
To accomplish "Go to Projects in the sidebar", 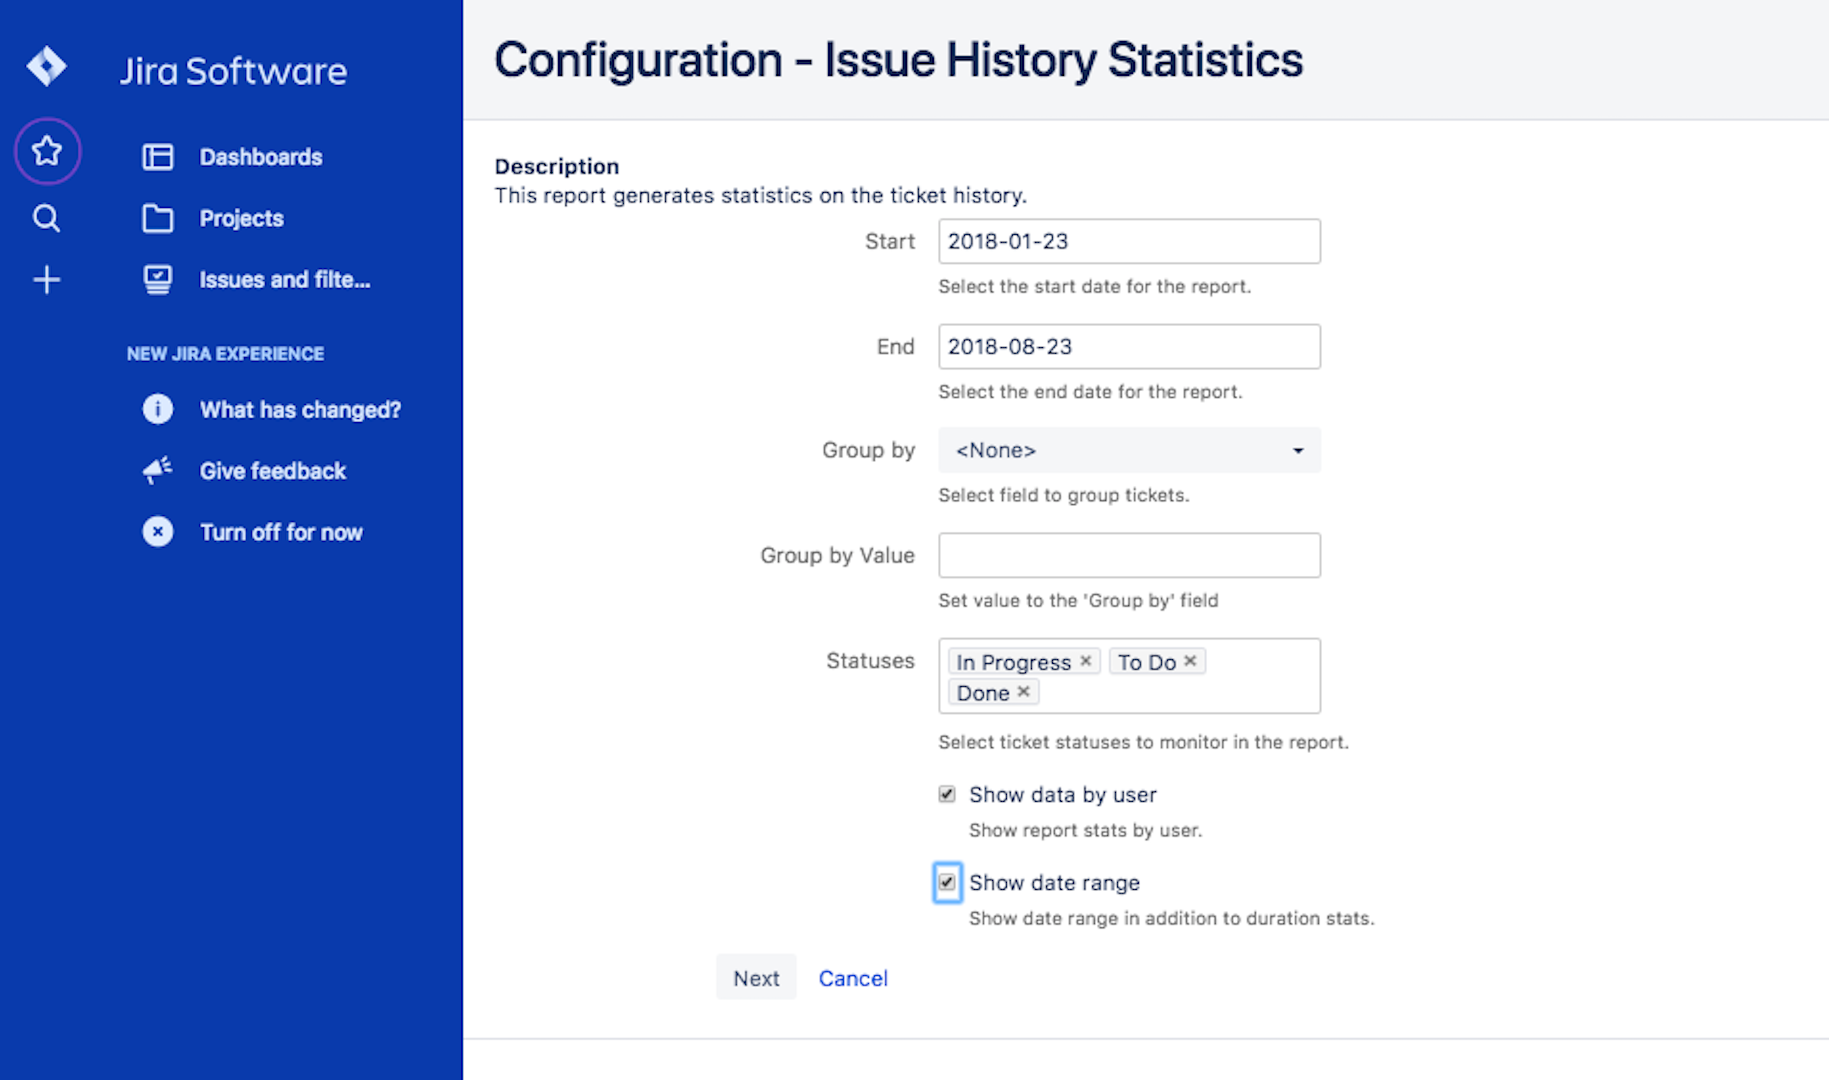I will (x=241, y=218).
